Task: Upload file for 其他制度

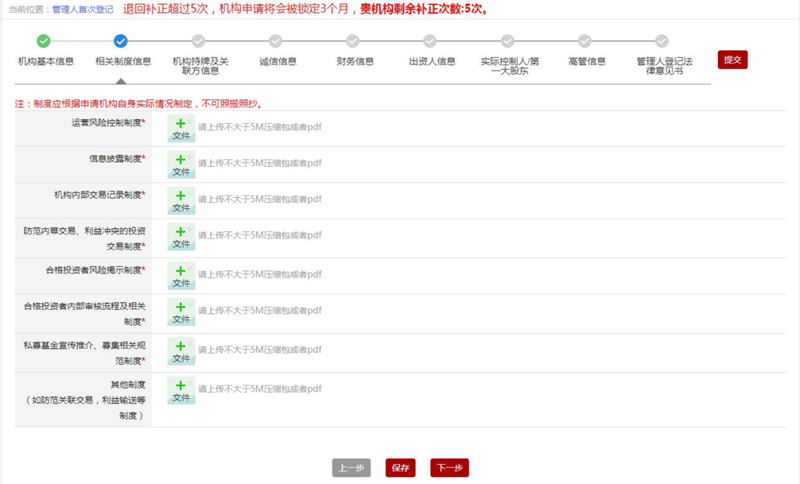Action: tap(181, 391)
